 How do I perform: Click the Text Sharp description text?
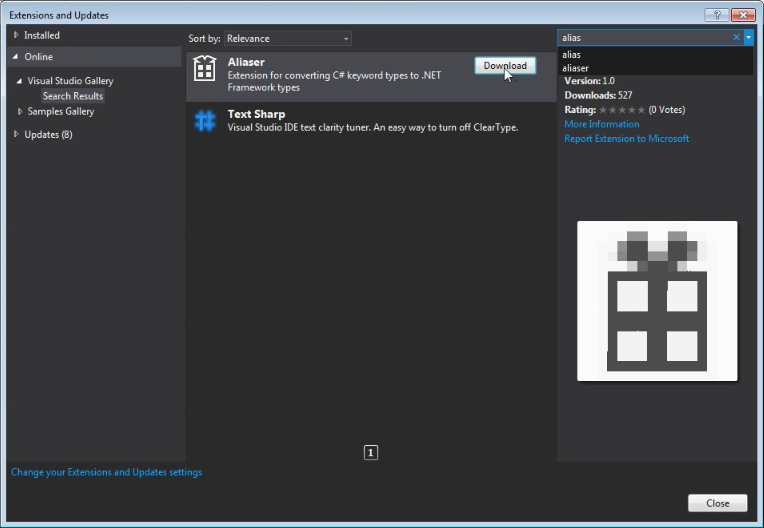coord(373,128)
